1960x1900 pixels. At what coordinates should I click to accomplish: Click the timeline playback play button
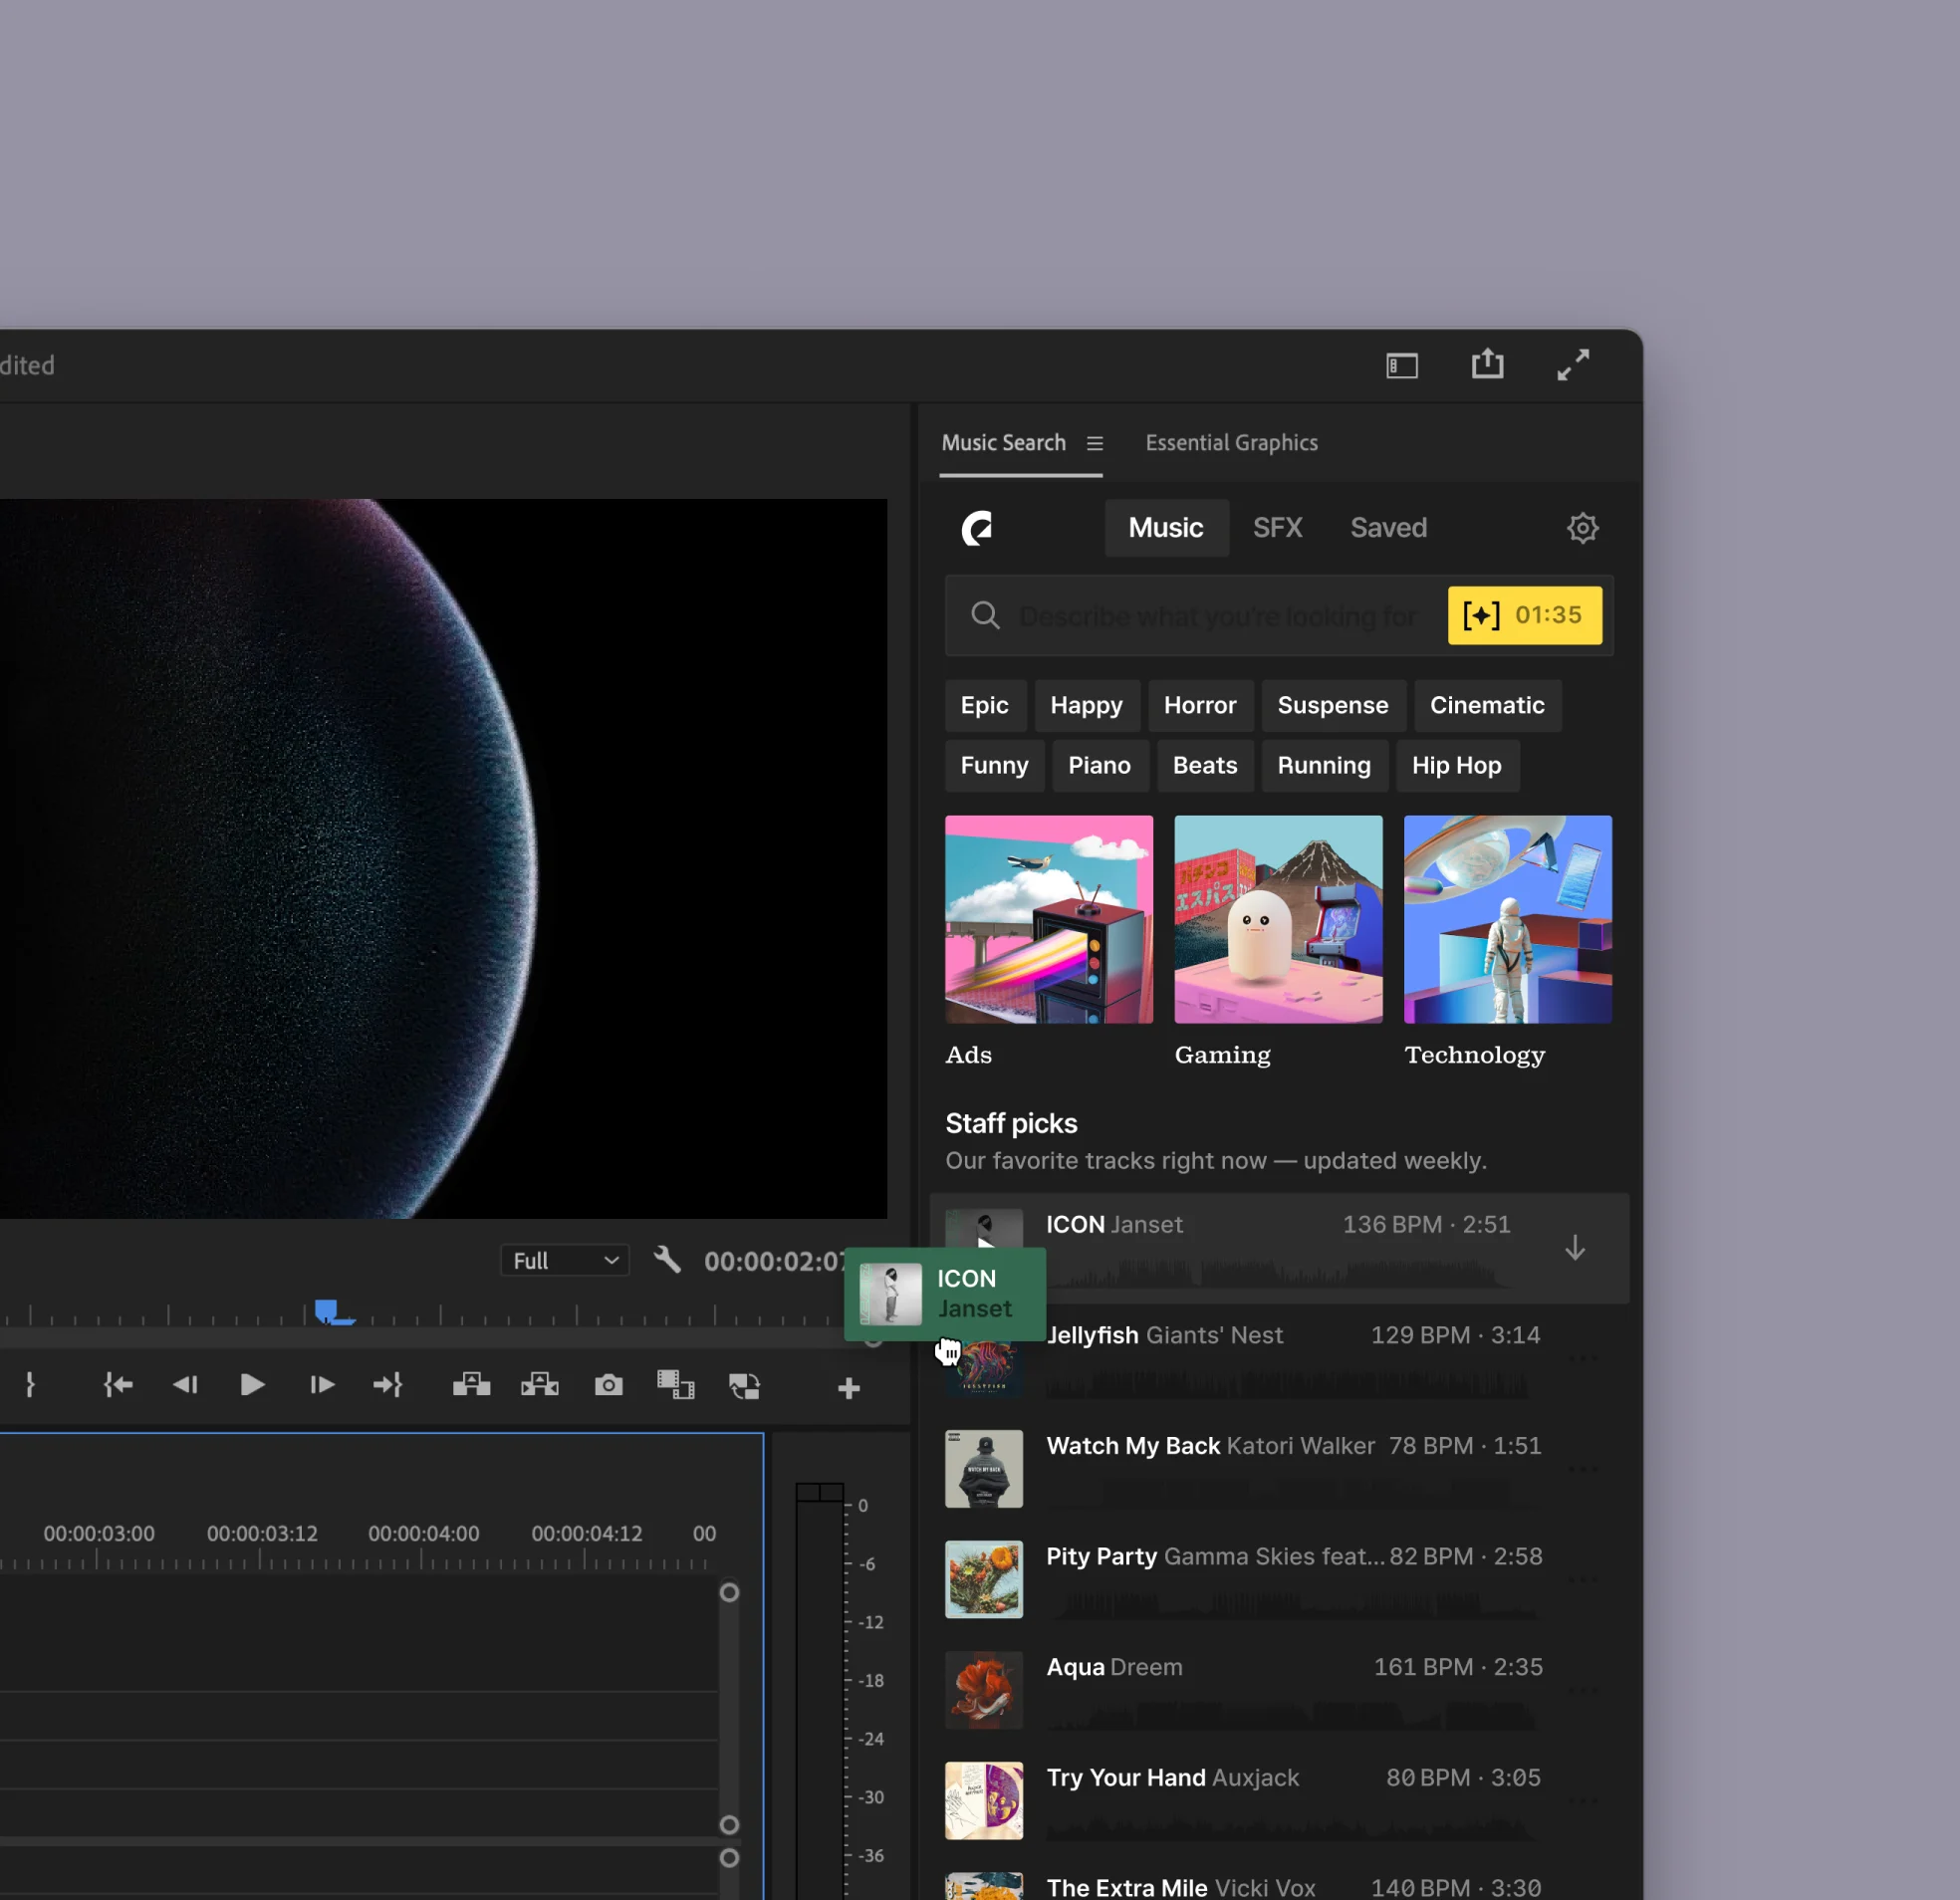[252, 1384]
